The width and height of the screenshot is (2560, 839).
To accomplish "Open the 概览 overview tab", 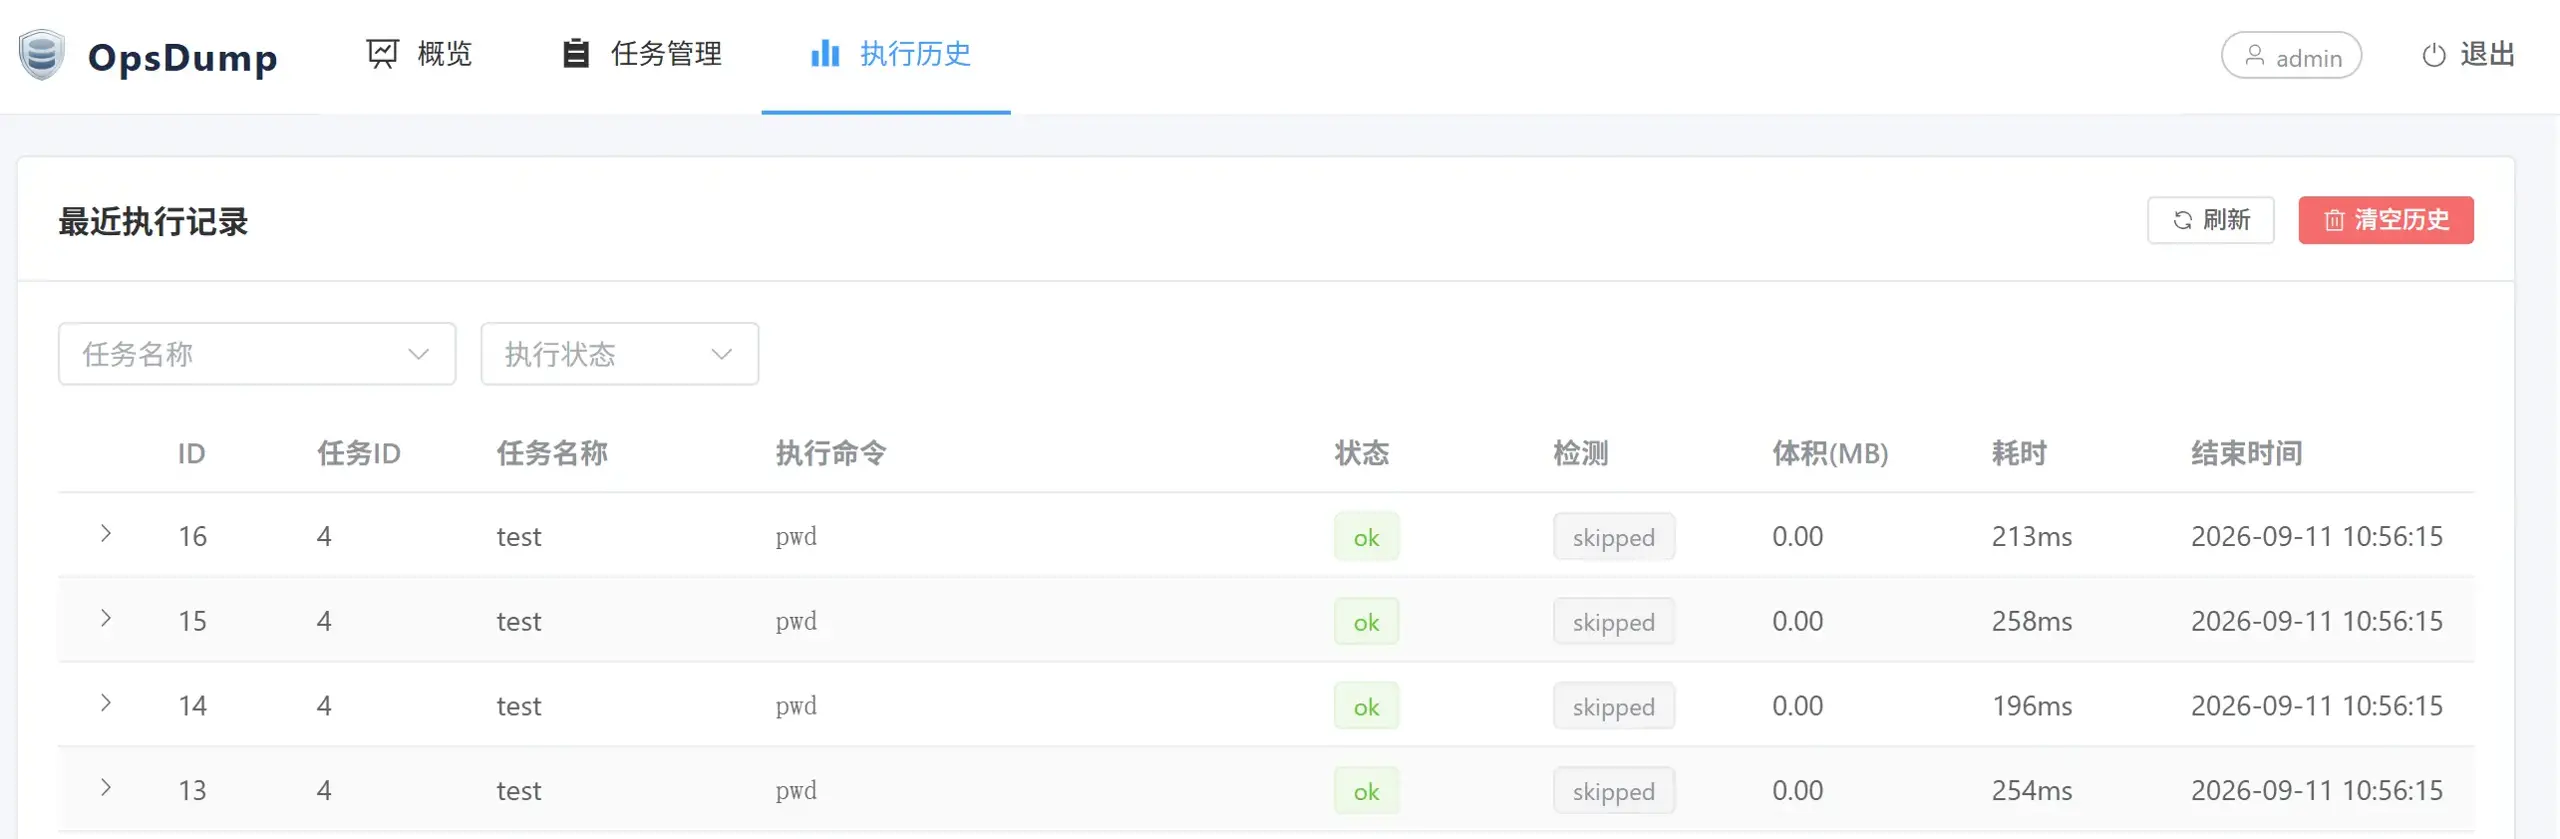I will [420, 55].
